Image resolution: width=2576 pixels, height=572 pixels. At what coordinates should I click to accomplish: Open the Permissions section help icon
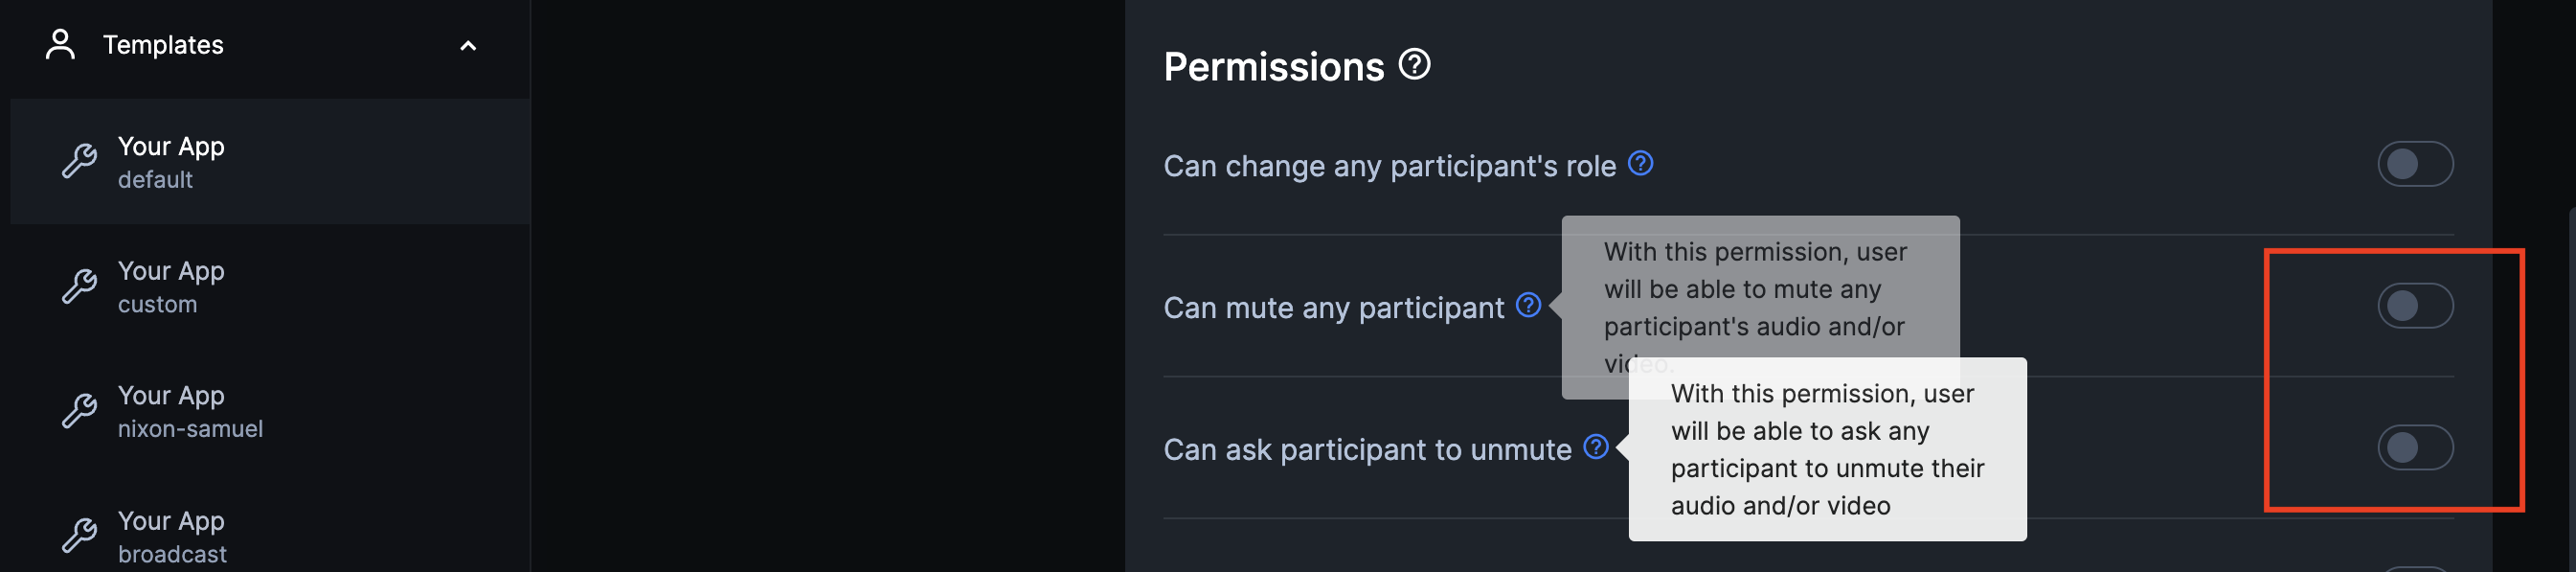click(1413, 66)
